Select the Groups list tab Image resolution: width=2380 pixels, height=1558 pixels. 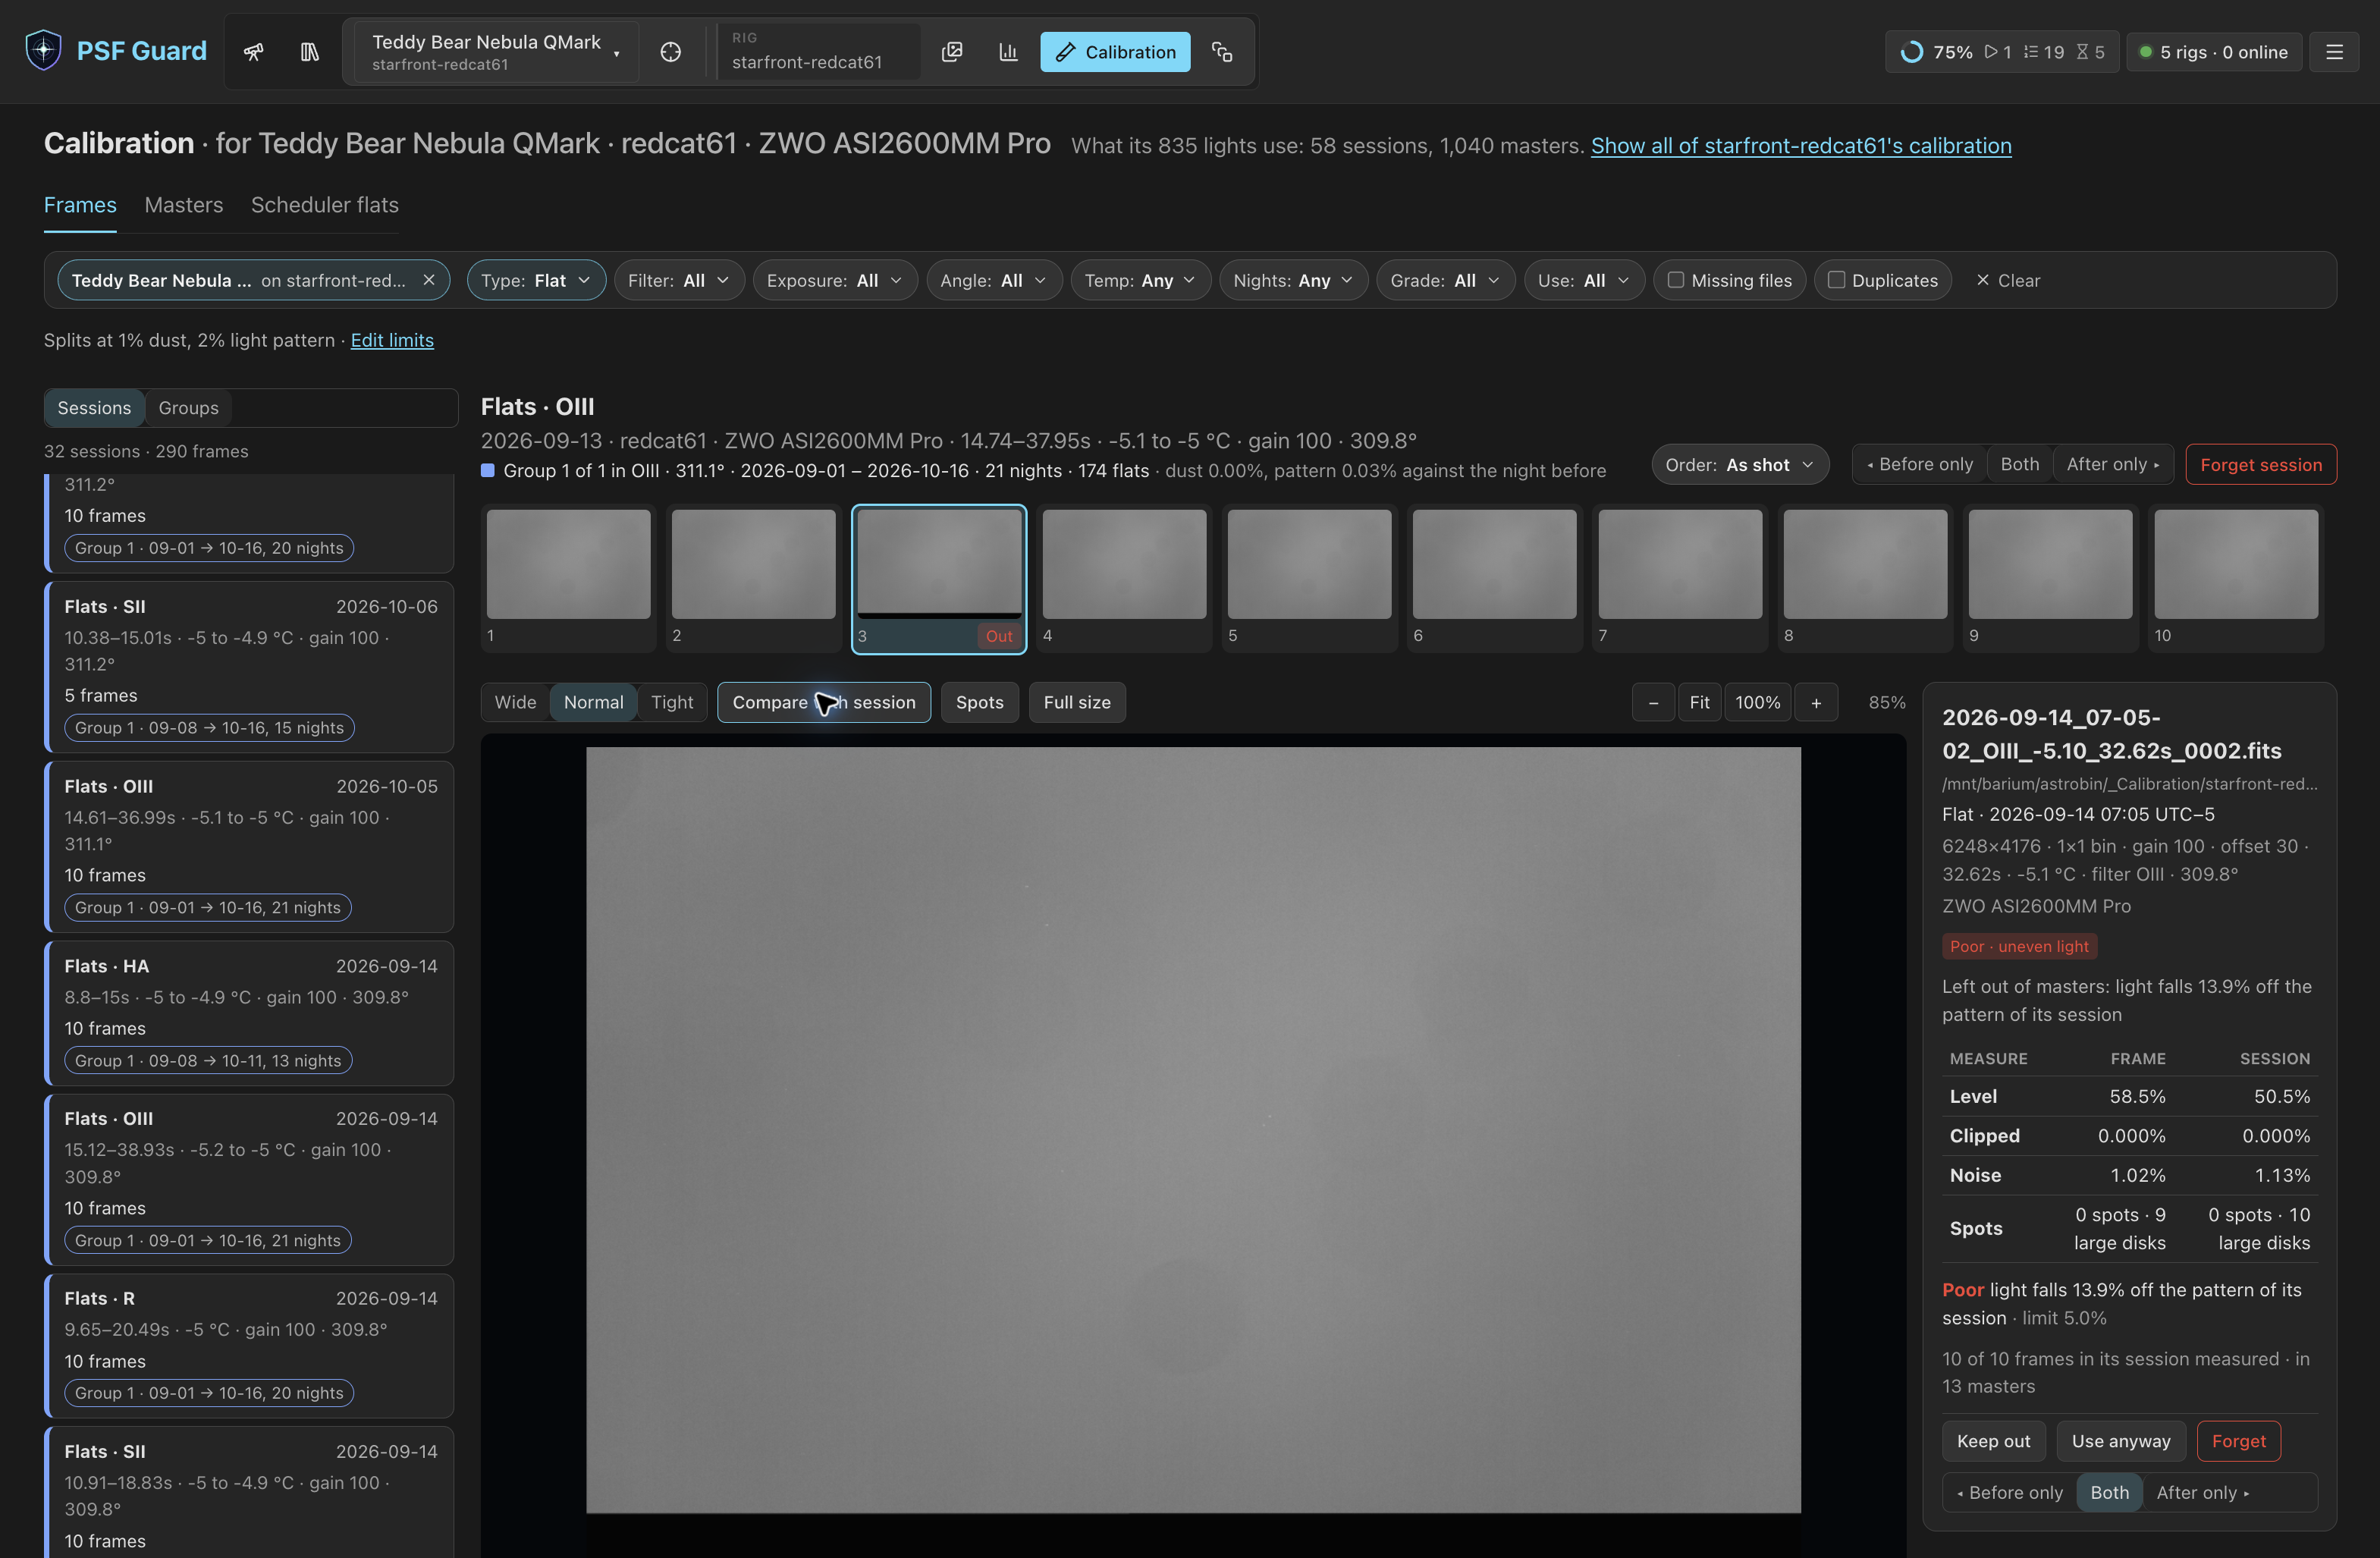pos(188,408)
